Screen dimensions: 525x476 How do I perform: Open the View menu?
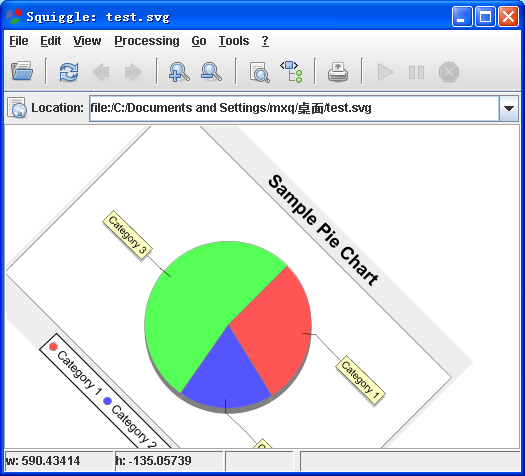(x=87, y=41)
